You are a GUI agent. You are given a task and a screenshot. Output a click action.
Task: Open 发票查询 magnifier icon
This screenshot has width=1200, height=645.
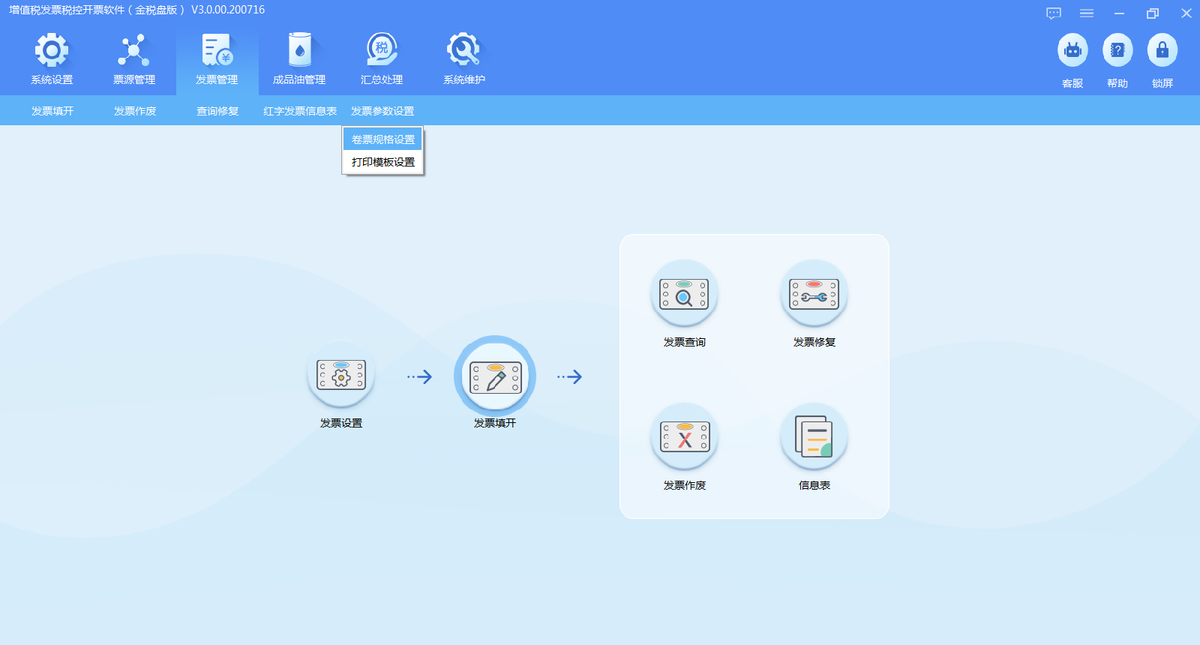(x=685, y=294)
